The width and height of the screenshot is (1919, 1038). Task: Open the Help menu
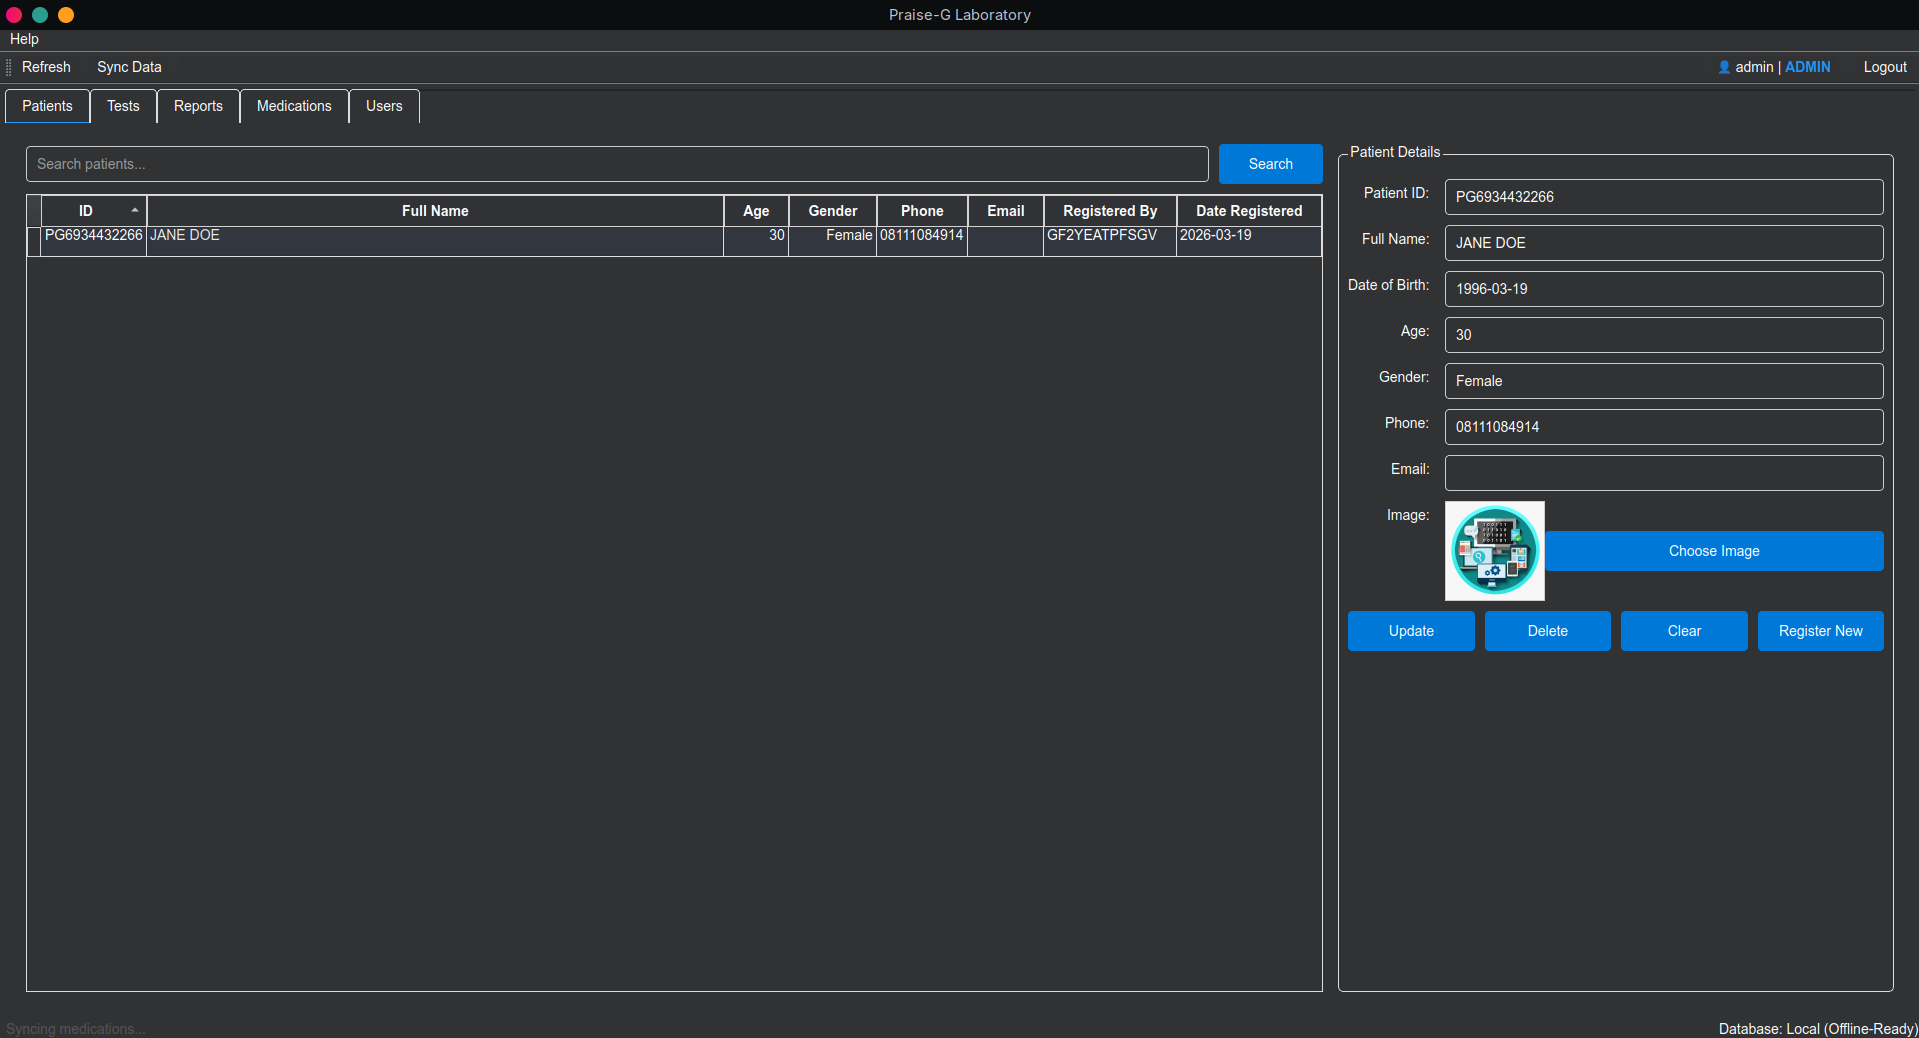click(x=23, y=39)
